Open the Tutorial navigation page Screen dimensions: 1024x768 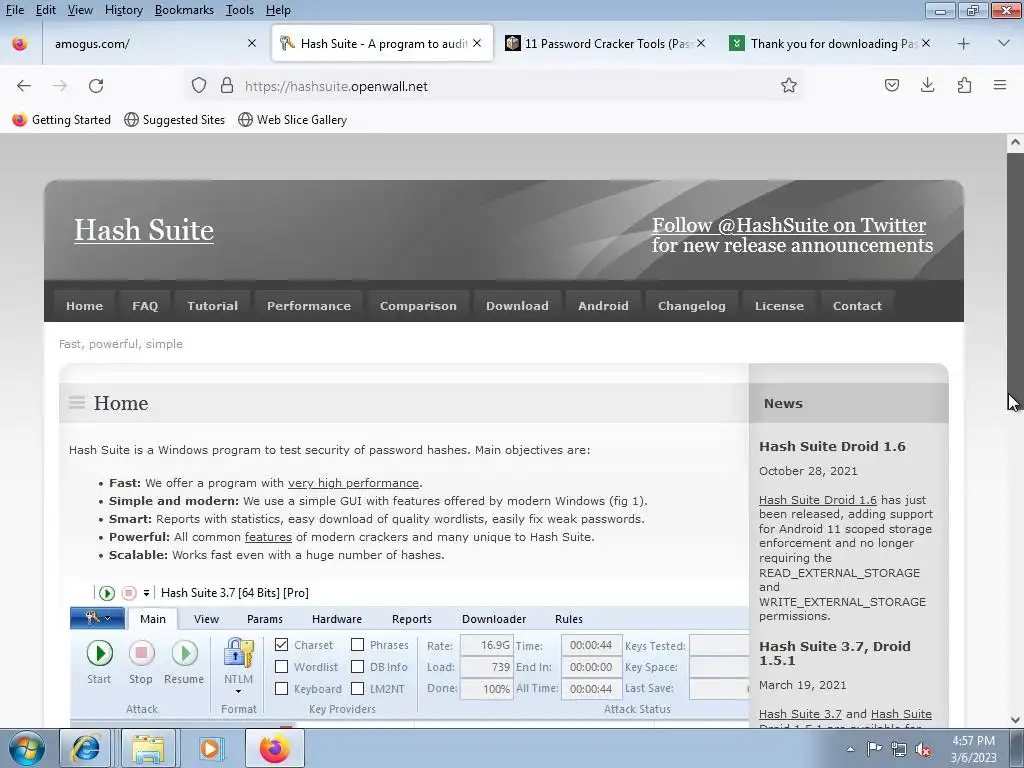point(212,306)
